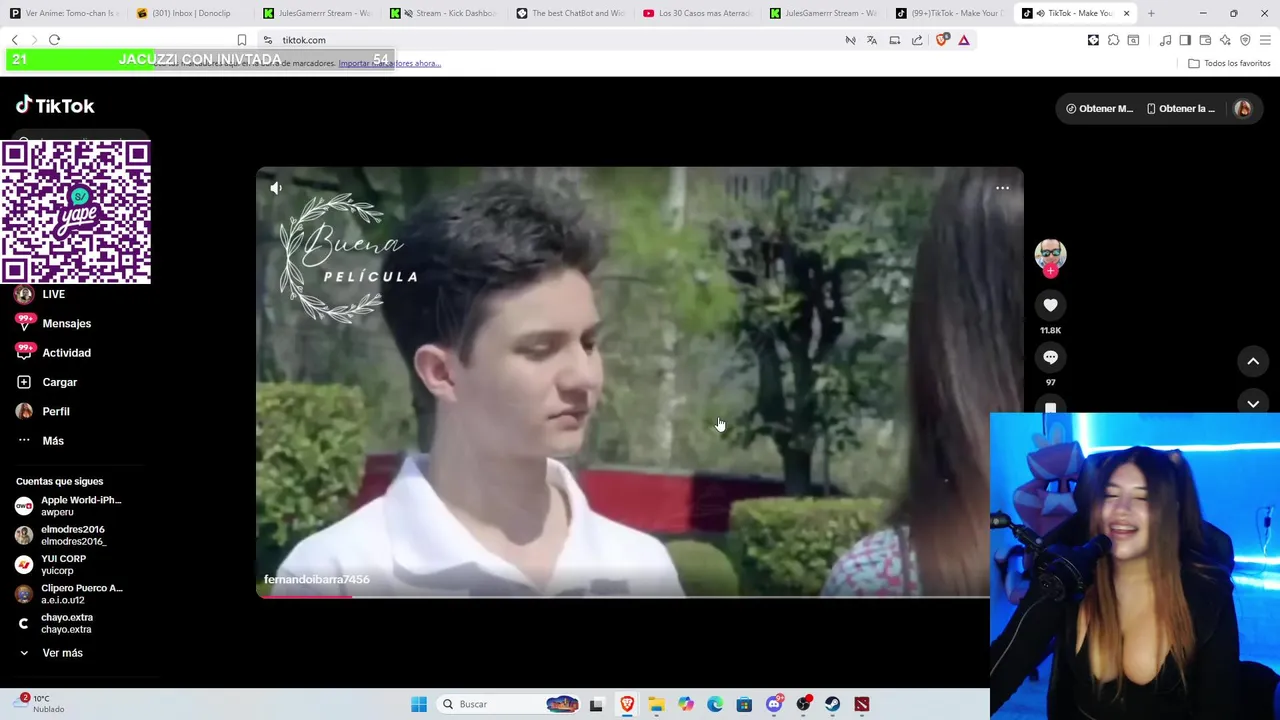Mute the TikTok video sound
1280x720 pixels.
pos(276,188)
